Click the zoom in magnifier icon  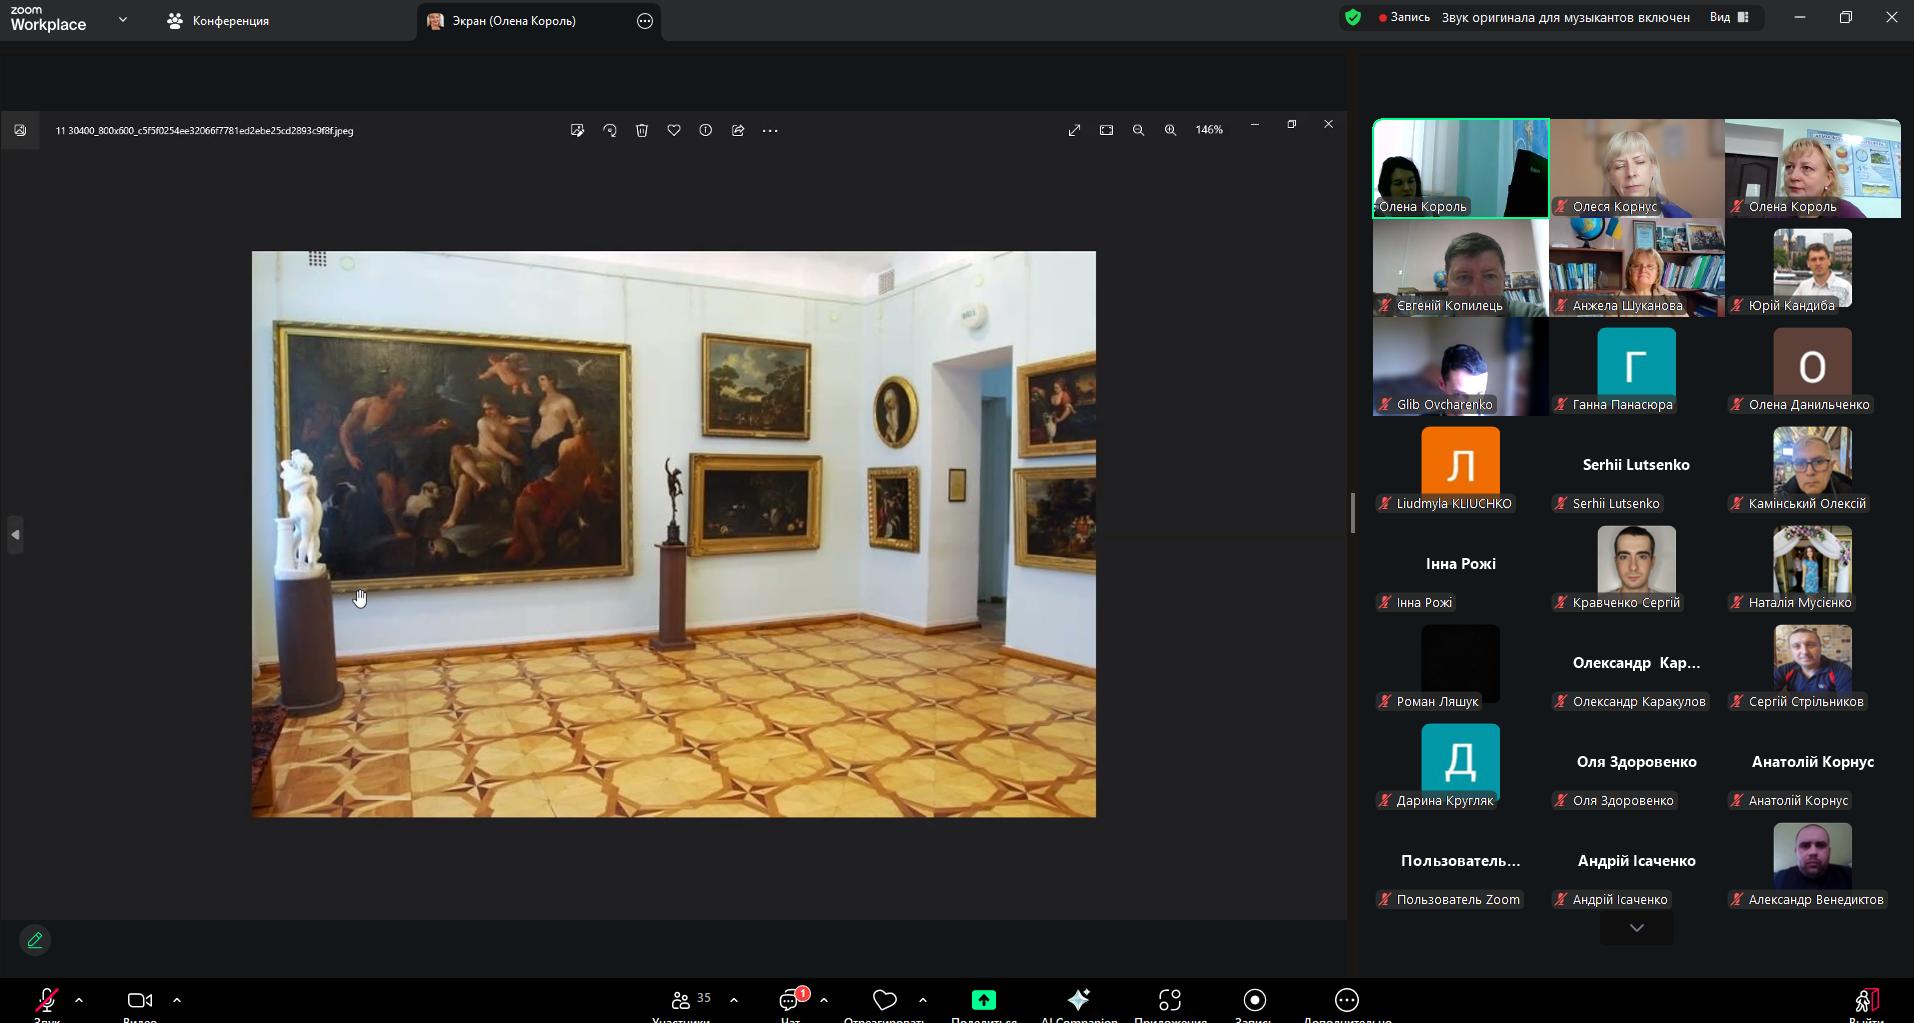click(x=1170, y=130)
